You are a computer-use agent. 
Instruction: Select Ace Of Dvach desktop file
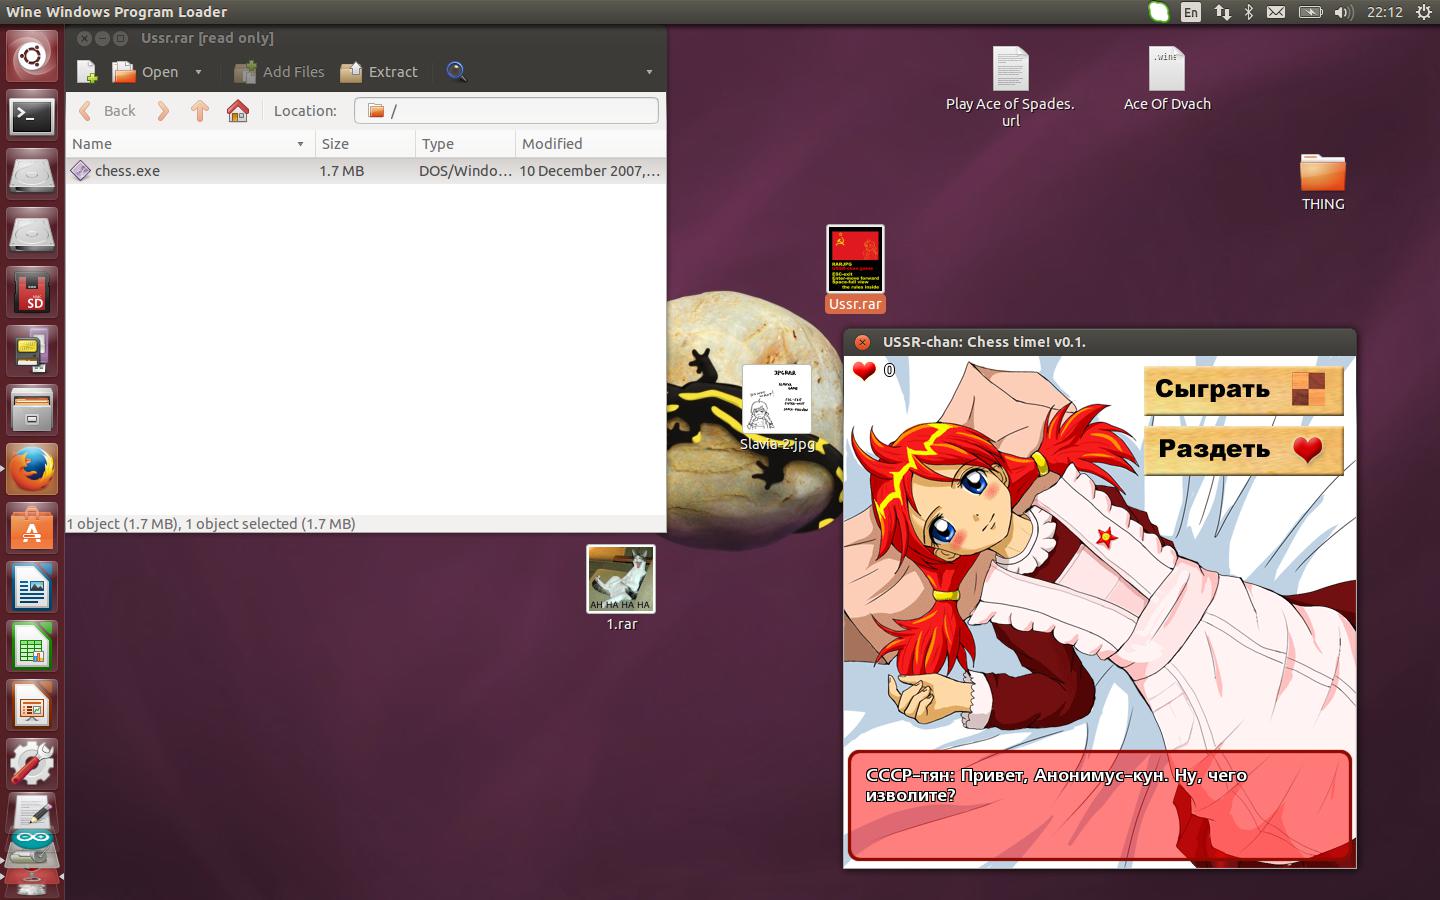(1167, 79)
